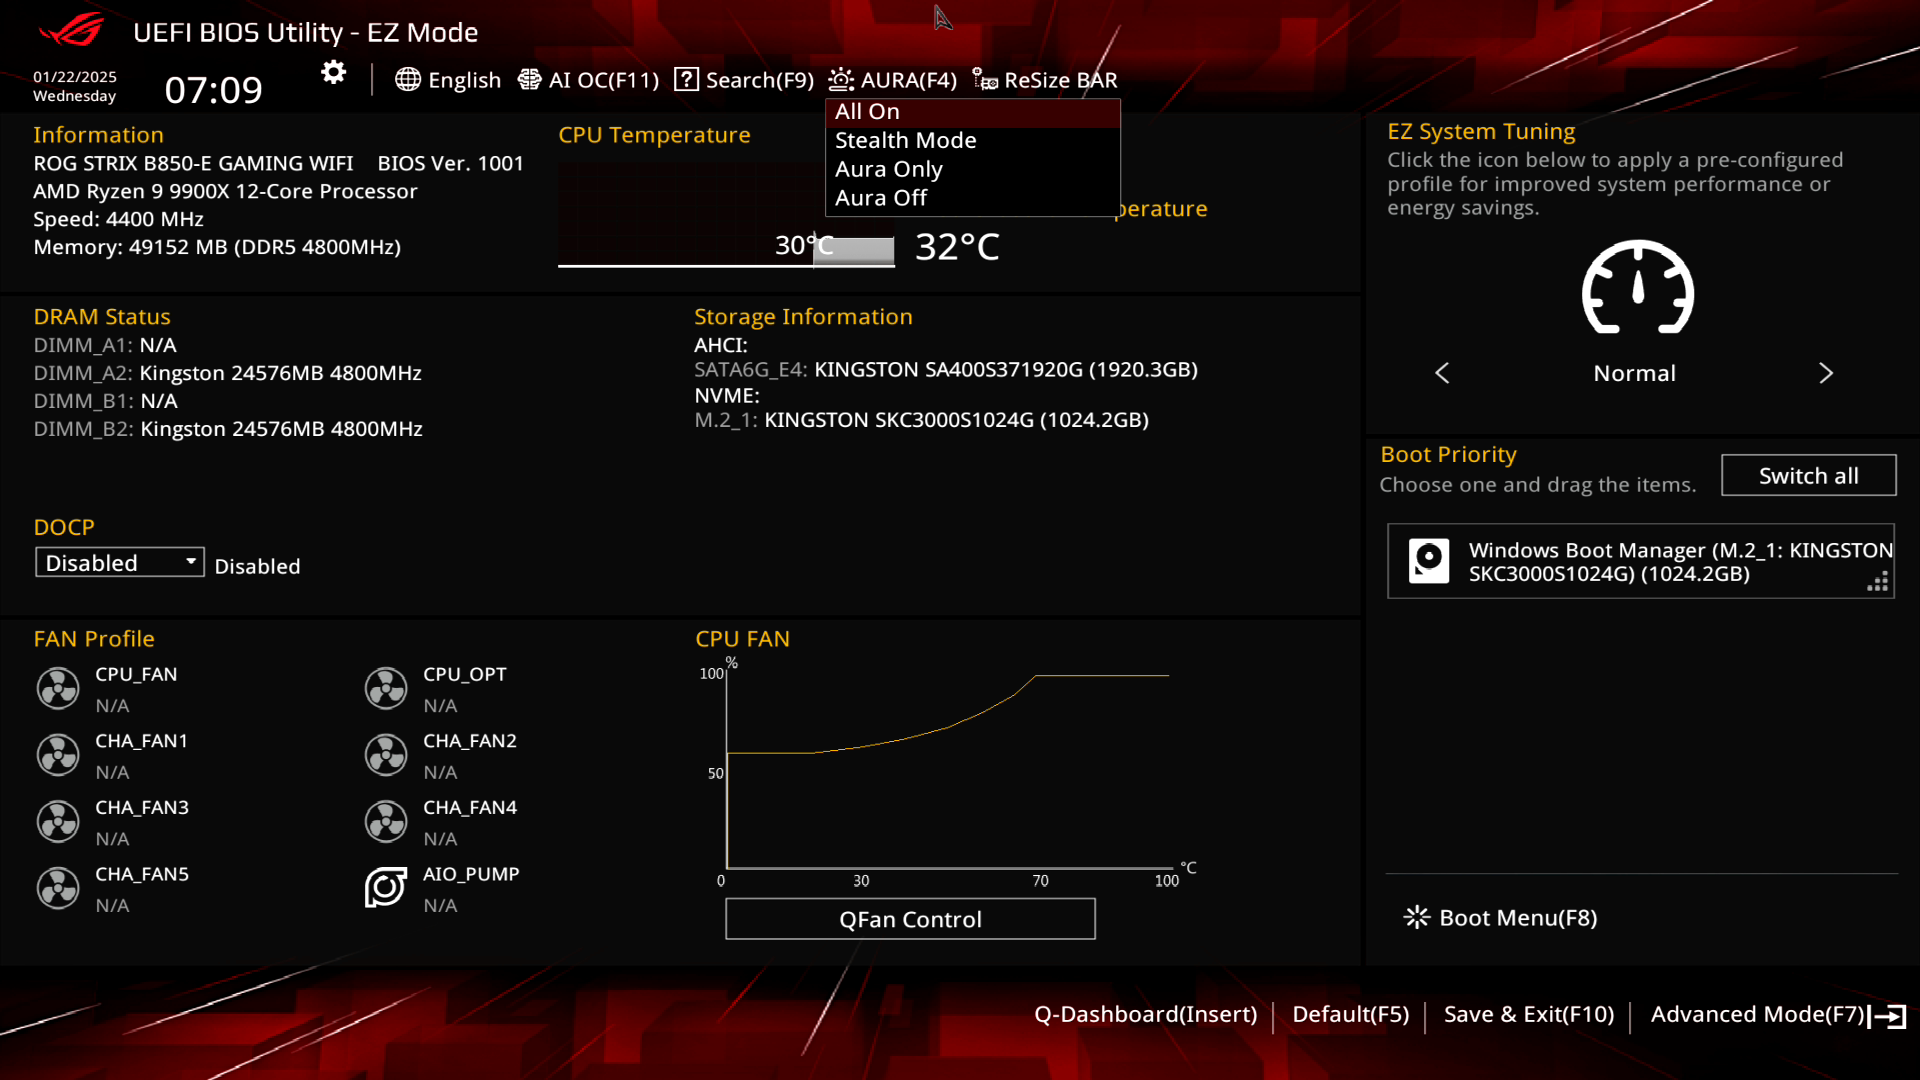Click Save and Exit F10 button
The width and height of the screenshot is (1920, 1080).
(x=1530, y=1013)
